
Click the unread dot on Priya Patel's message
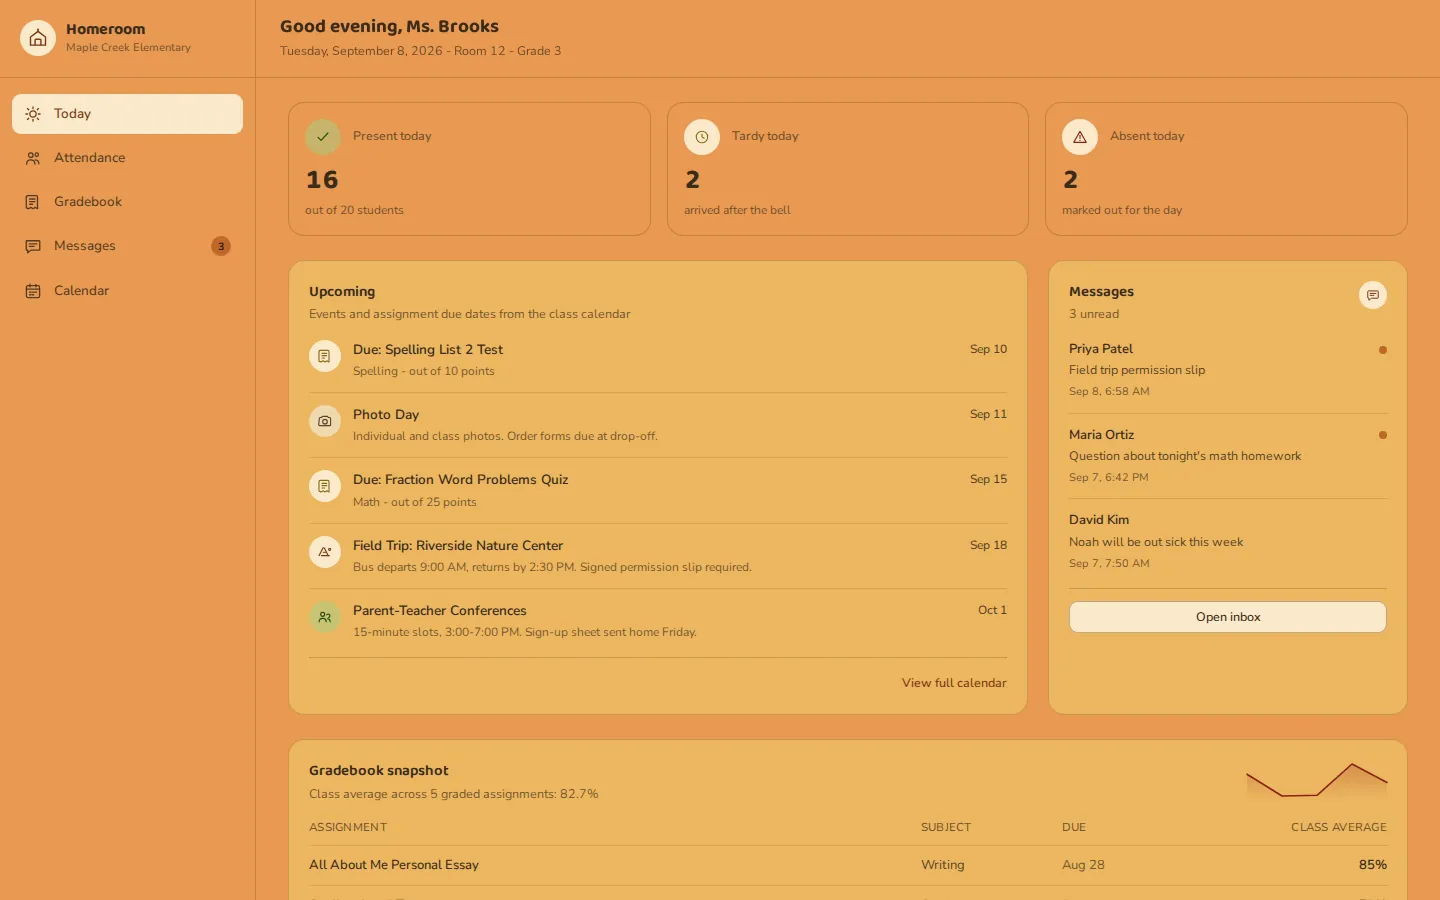point(1383,350)
